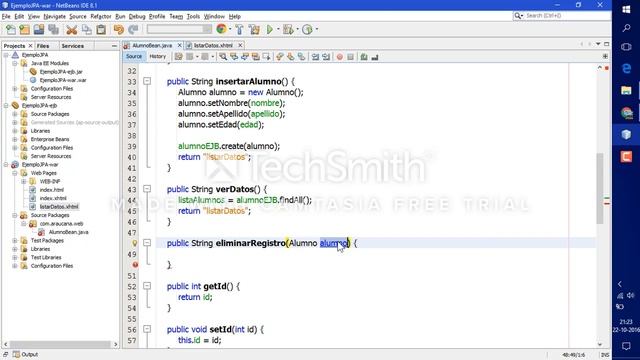
Task: Click the Last Edit editor icon
Action: coord(179,57)
